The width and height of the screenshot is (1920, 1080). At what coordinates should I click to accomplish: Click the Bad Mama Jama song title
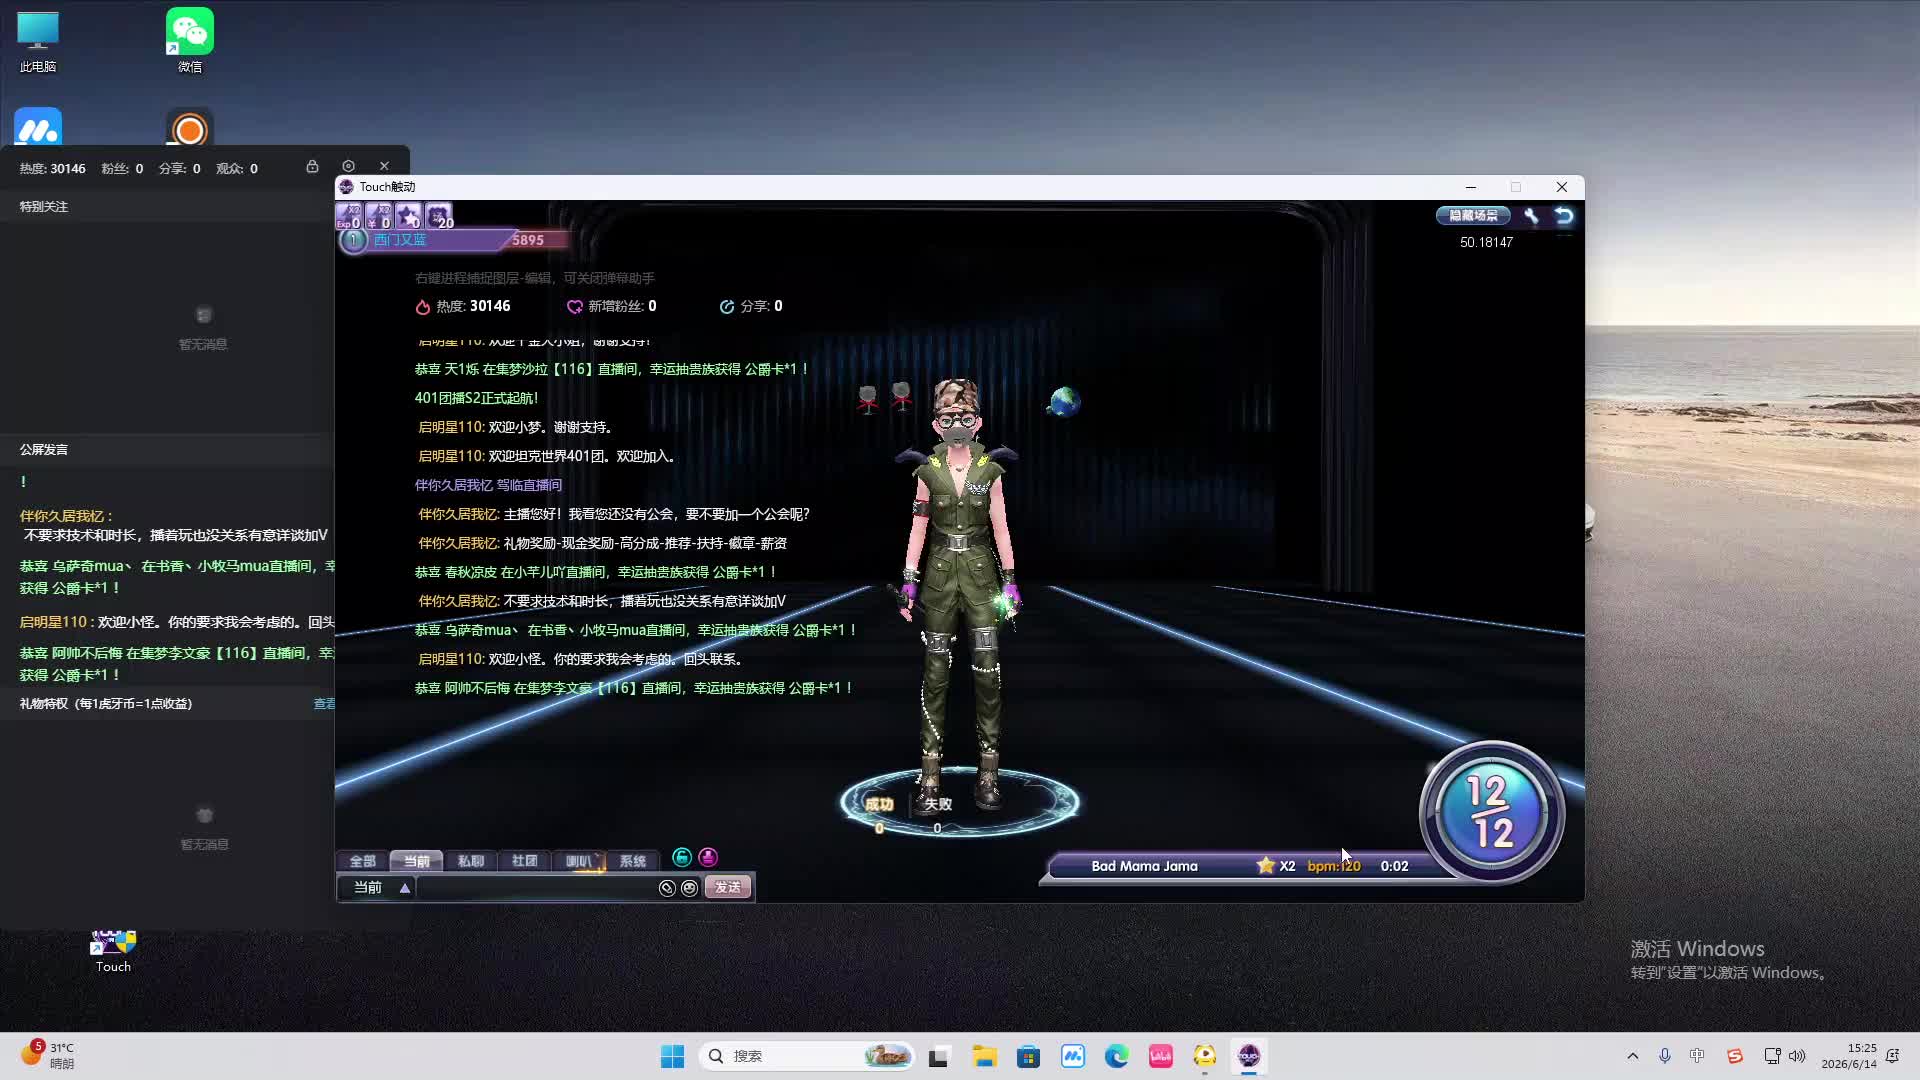[1144, 866]
